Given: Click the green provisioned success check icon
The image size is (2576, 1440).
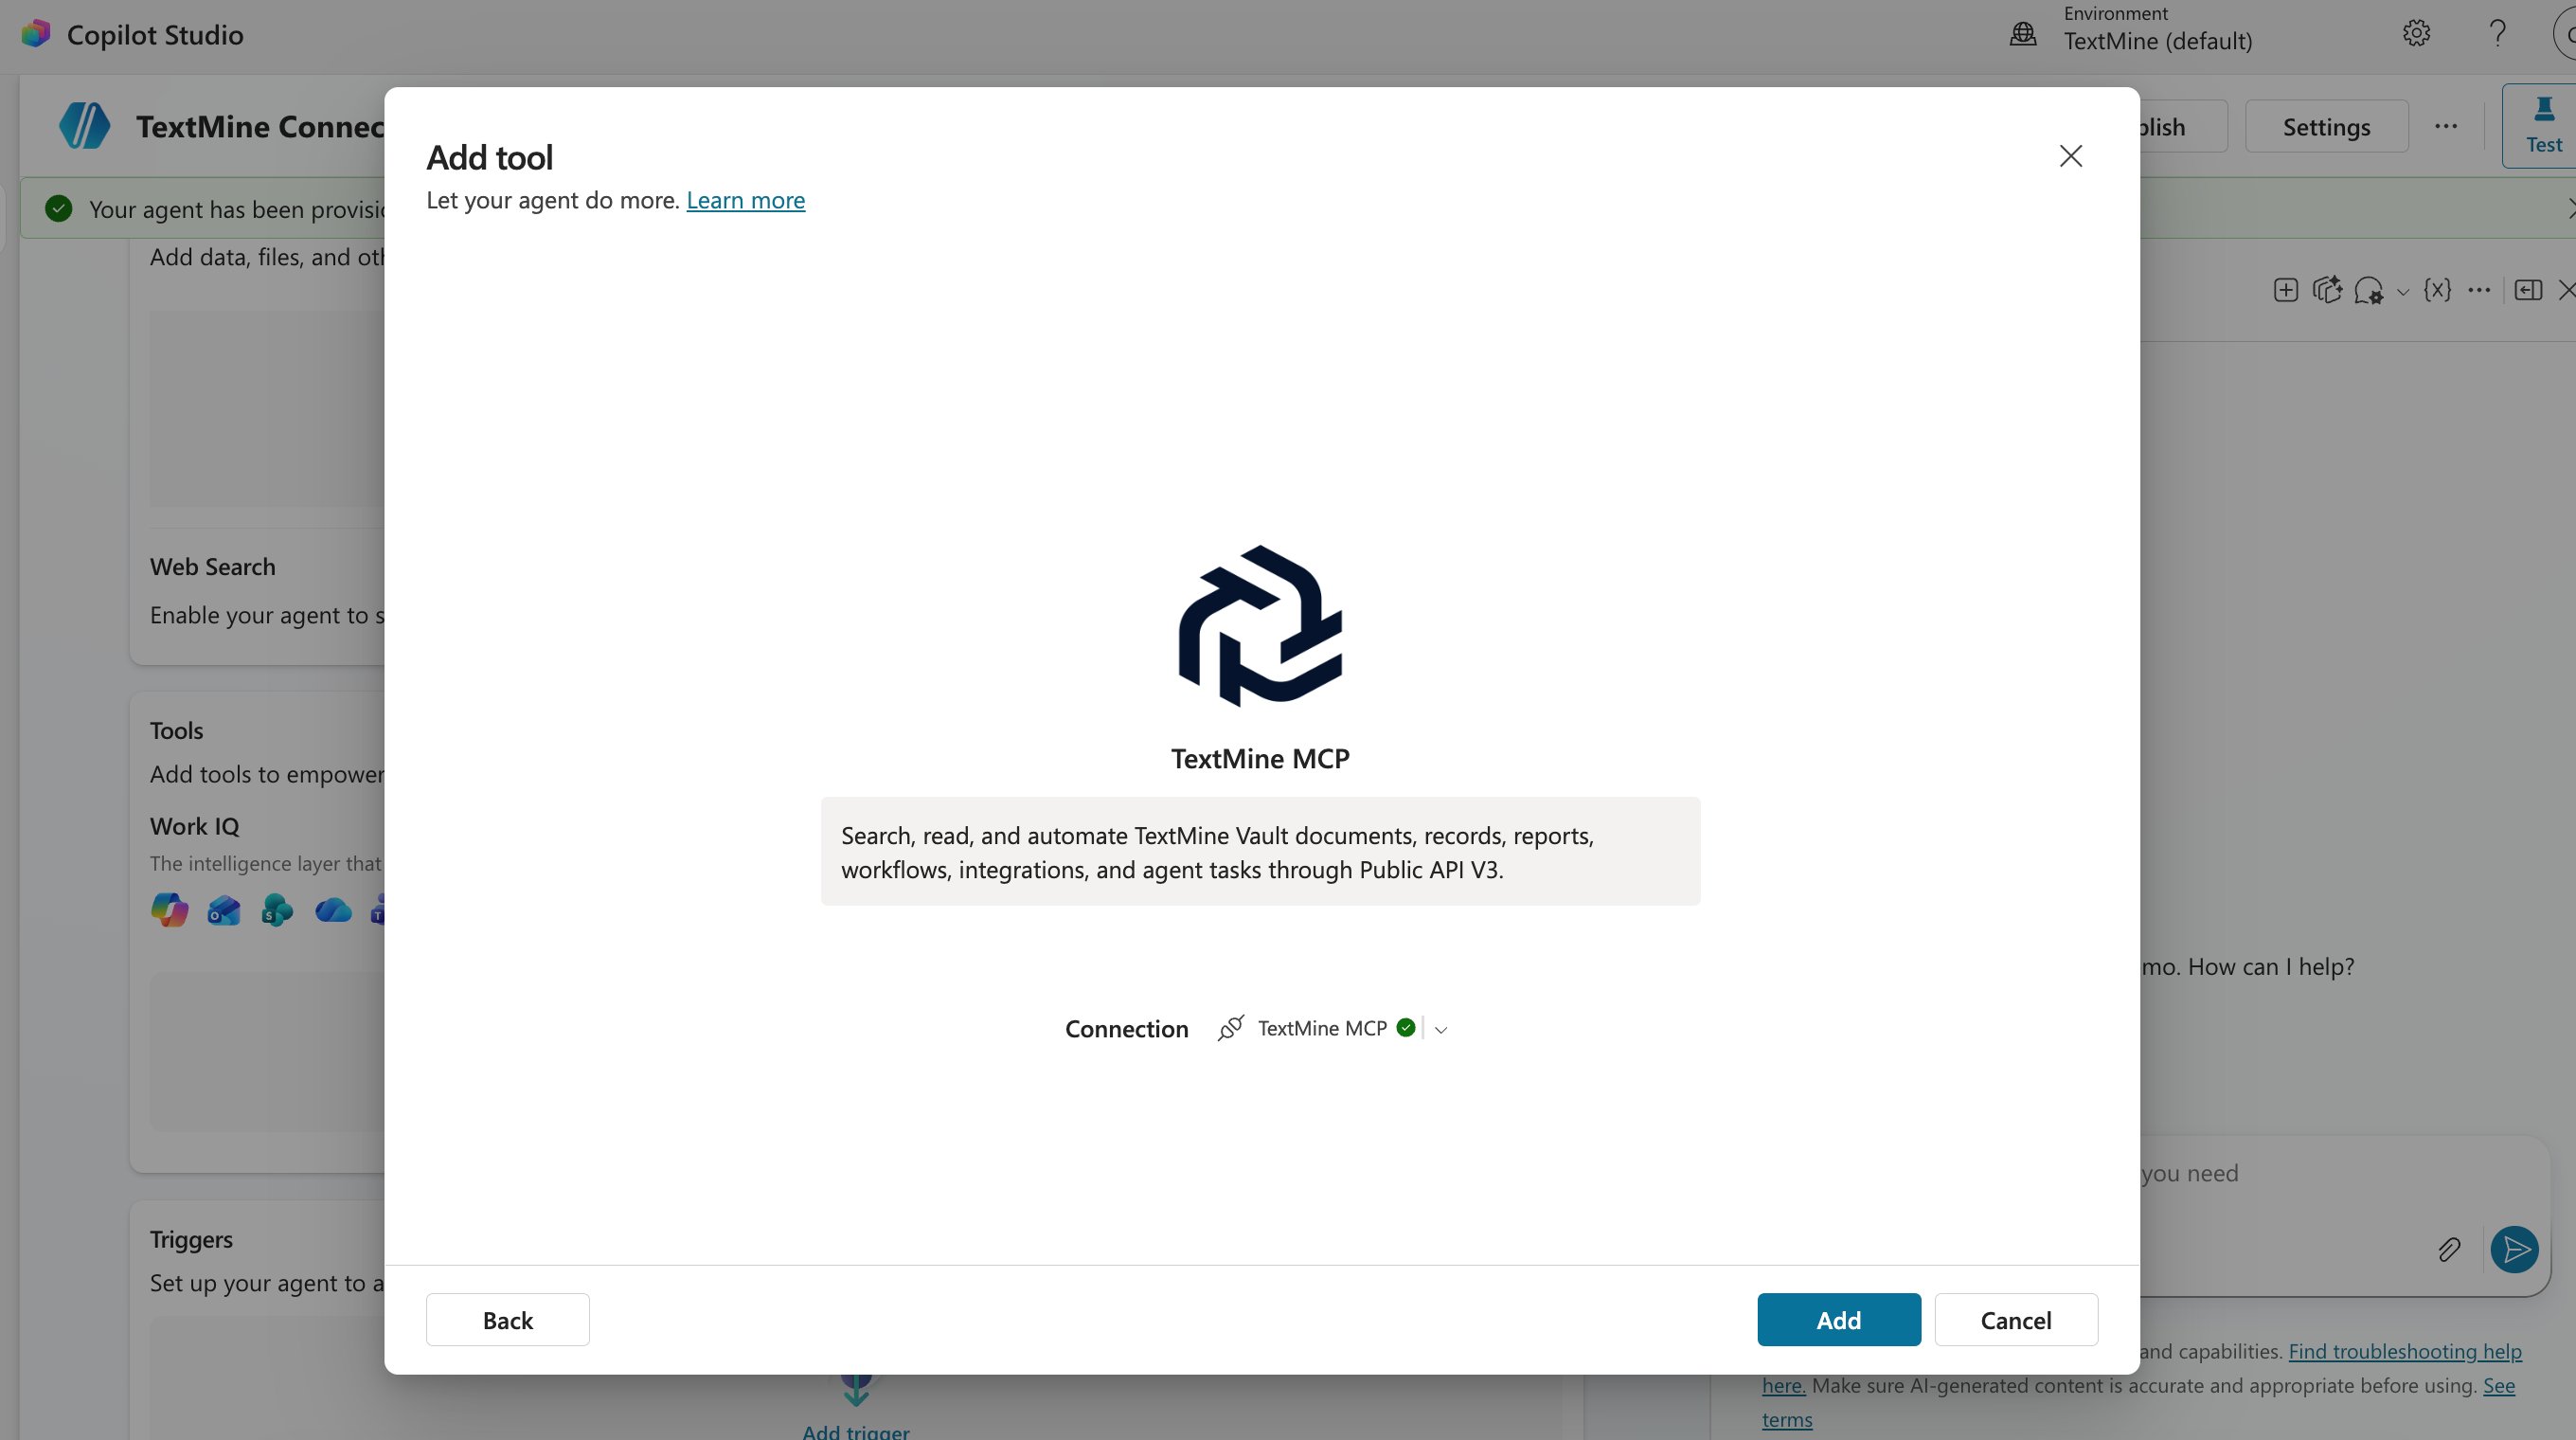Looking at the screenshot, I should [58, 209].
